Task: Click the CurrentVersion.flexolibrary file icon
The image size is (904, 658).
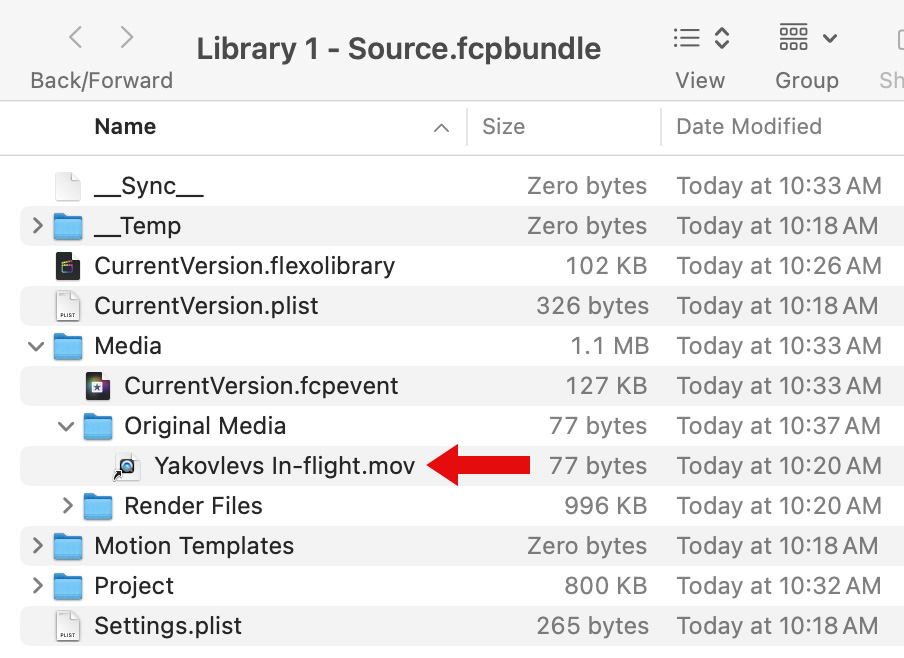Action: pos(67,266)
